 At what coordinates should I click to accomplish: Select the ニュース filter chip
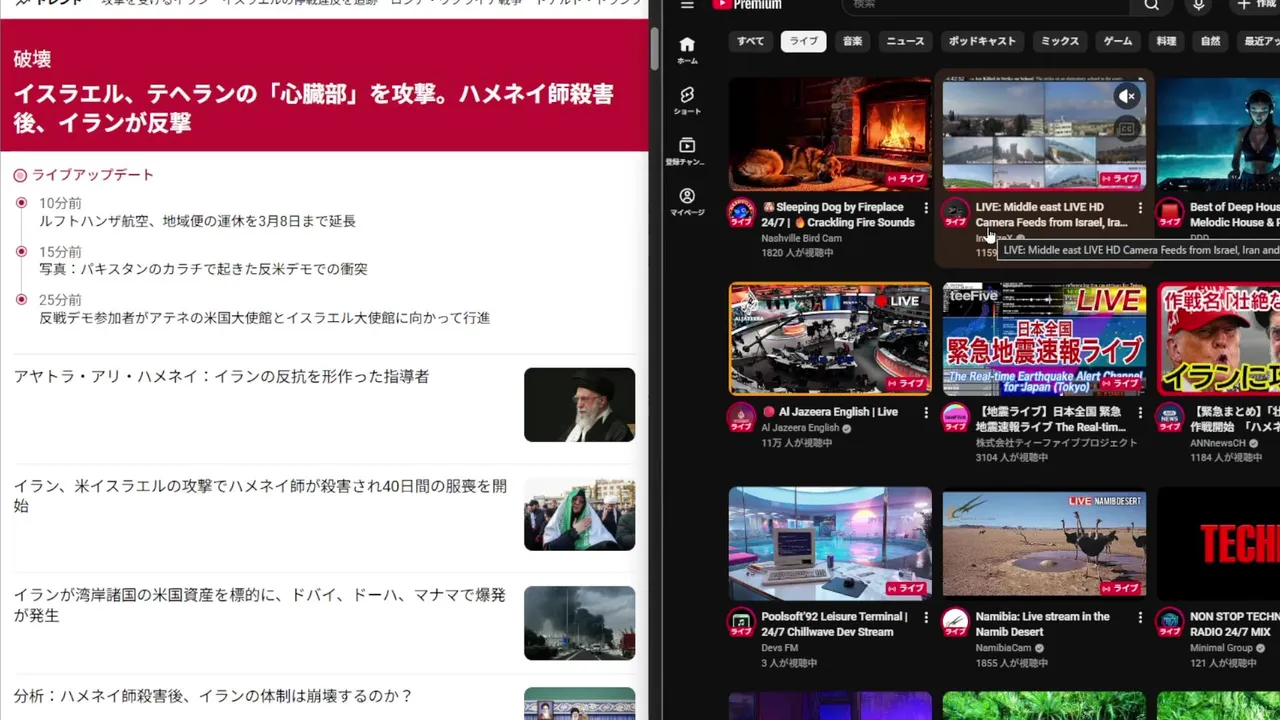pyautogui.click(x=906, y=41)
